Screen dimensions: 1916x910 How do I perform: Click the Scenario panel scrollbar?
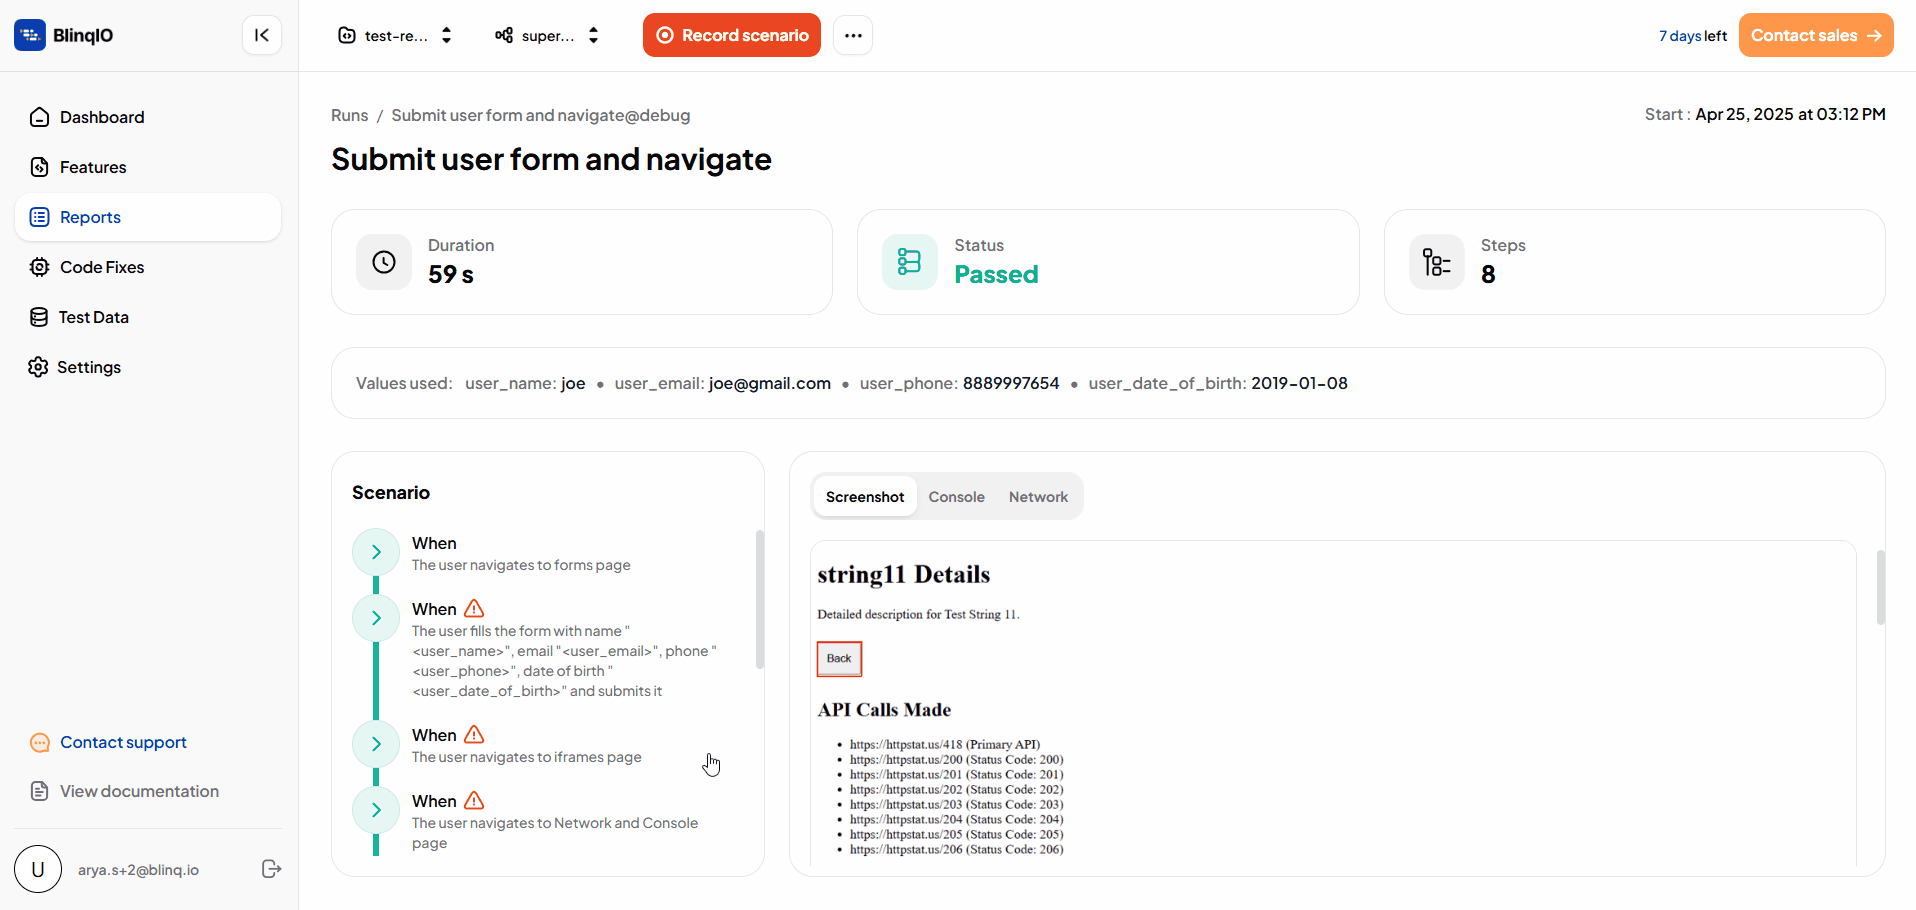pos(760,599)
